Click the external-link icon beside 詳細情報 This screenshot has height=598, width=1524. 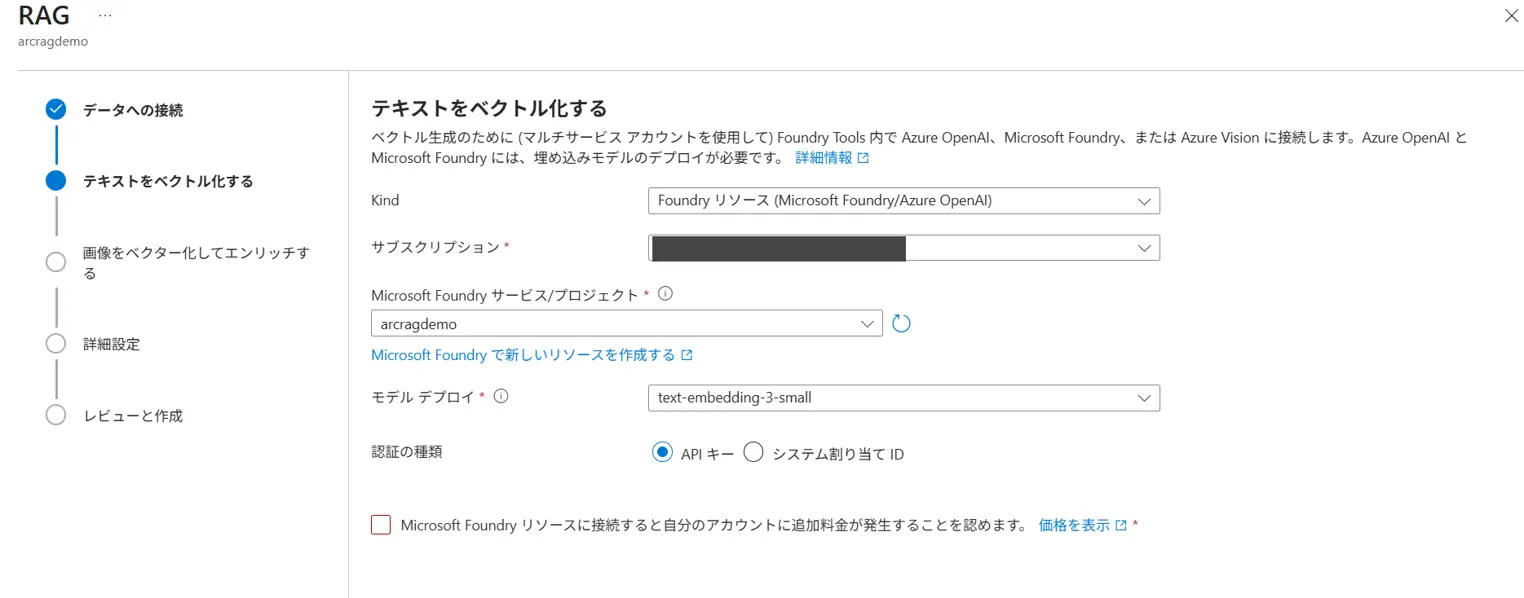(863, 158)
